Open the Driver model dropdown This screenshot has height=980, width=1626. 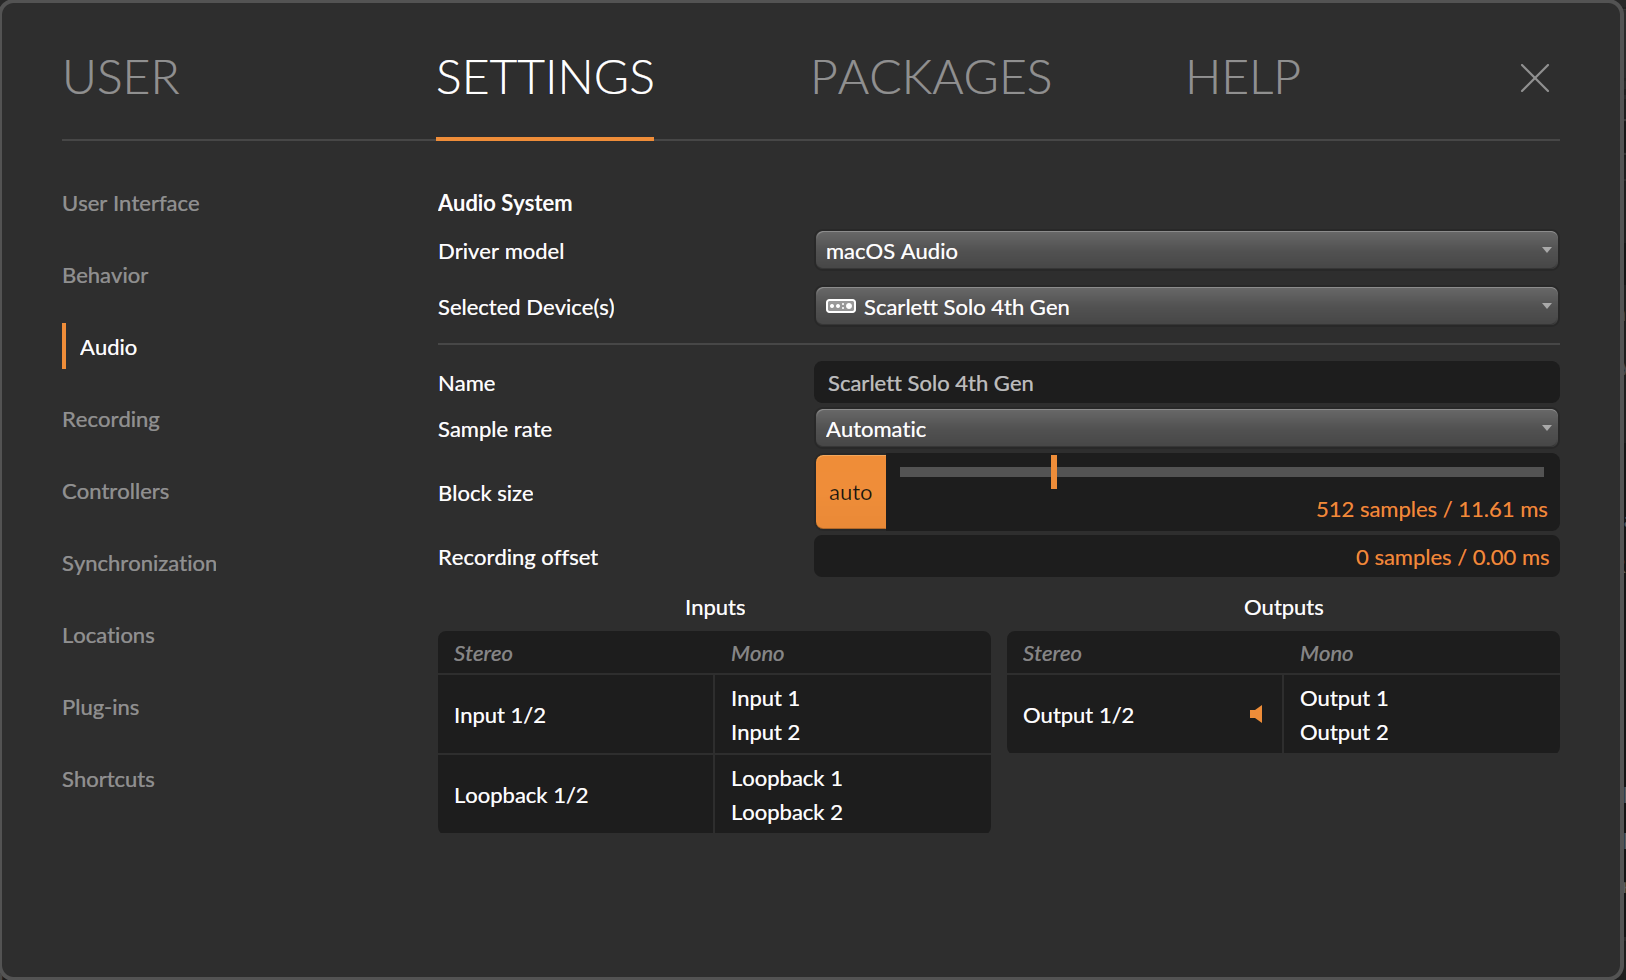coord(1186,250)
